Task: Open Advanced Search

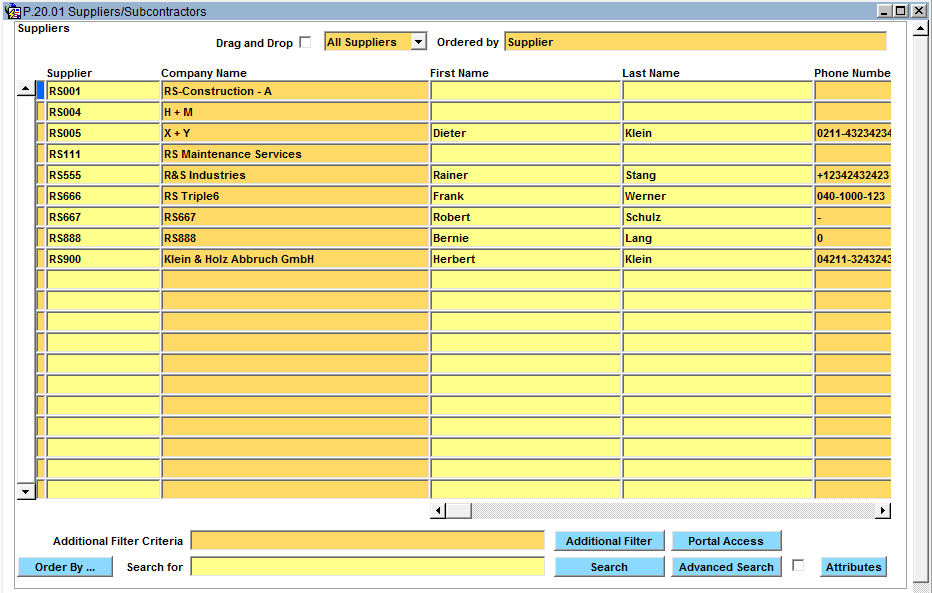Action: pyautogui.click(x=726, y=567)
